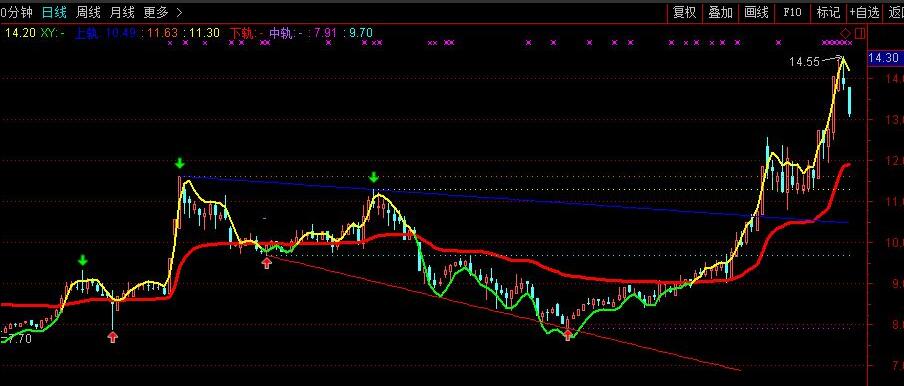Click the split-panel square icon at chart corner

click(859, 33)
